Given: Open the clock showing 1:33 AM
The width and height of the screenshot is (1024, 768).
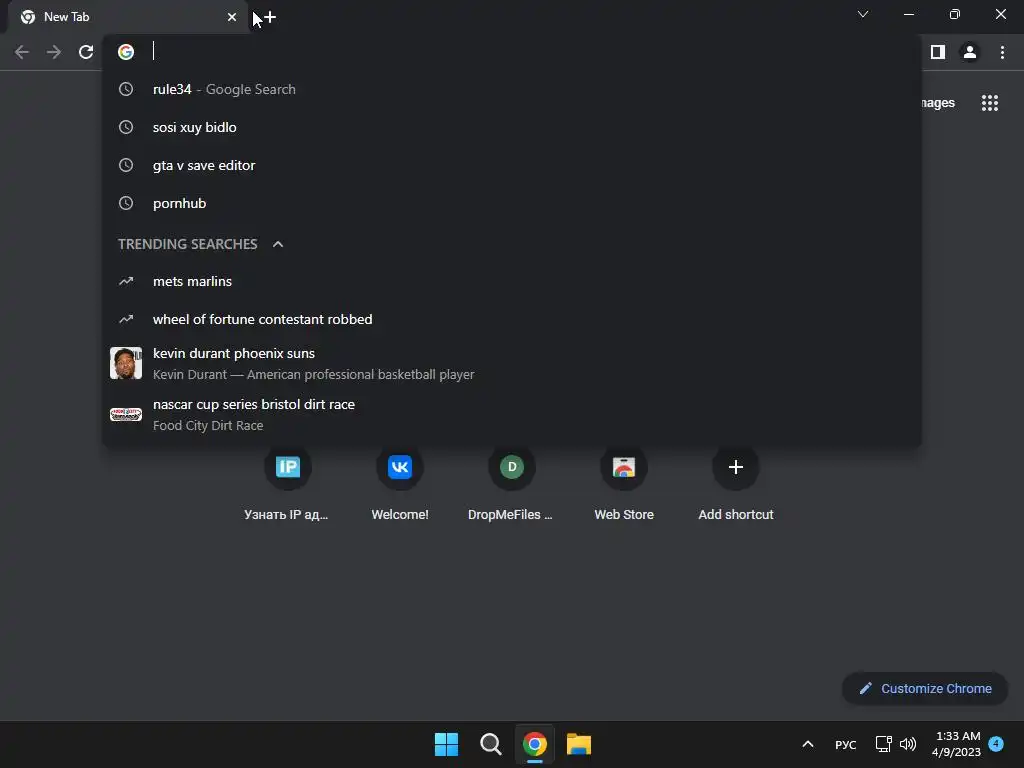Looking at the screenshot, I should pos(957,744).
